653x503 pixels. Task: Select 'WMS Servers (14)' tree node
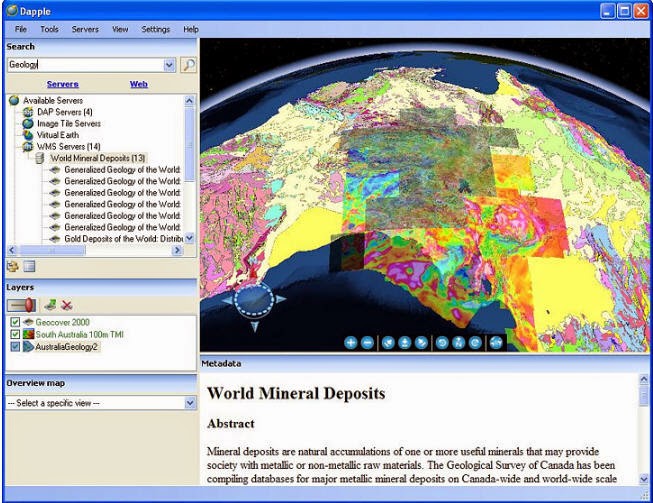(69, 147)
